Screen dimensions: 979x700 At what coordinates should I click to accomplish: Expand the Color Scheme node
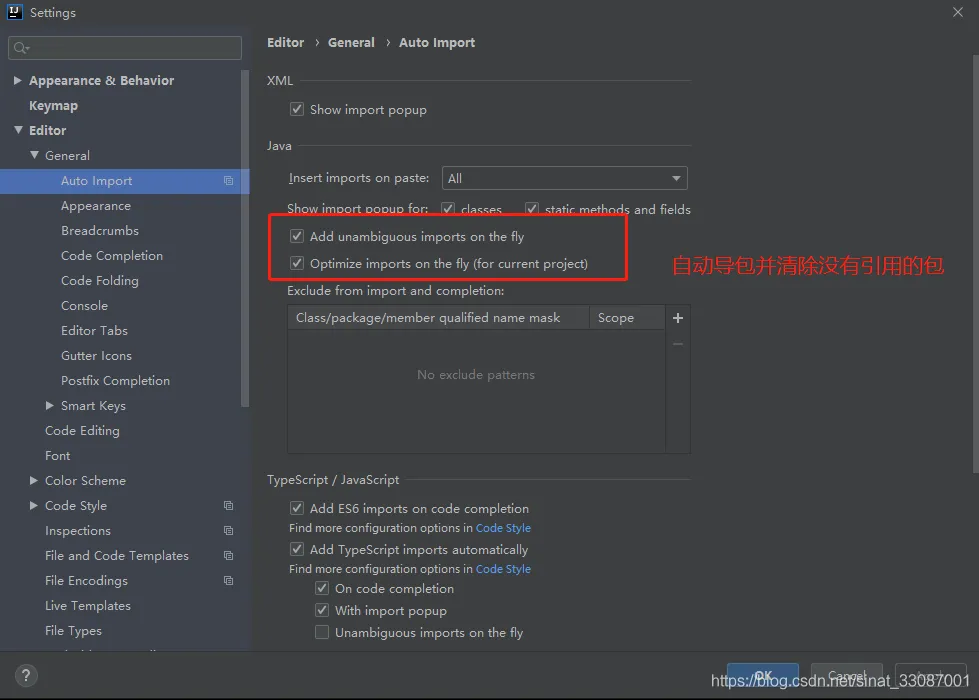tap(34, 480)
